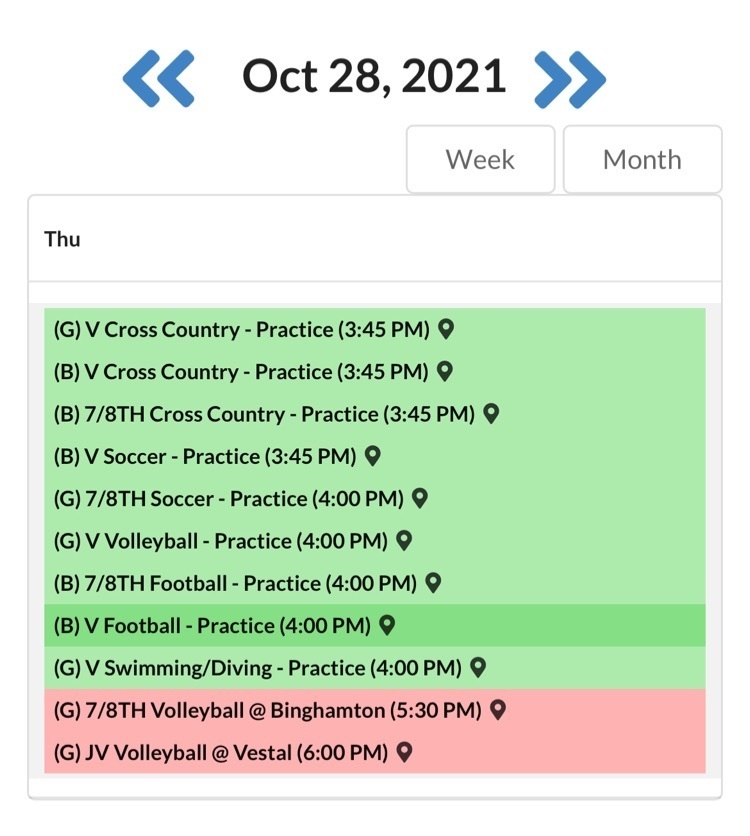Show map pin for Girls 7/8TH Soccer practice
Screen dimensions: 750x836
click(x=420, y=498)
